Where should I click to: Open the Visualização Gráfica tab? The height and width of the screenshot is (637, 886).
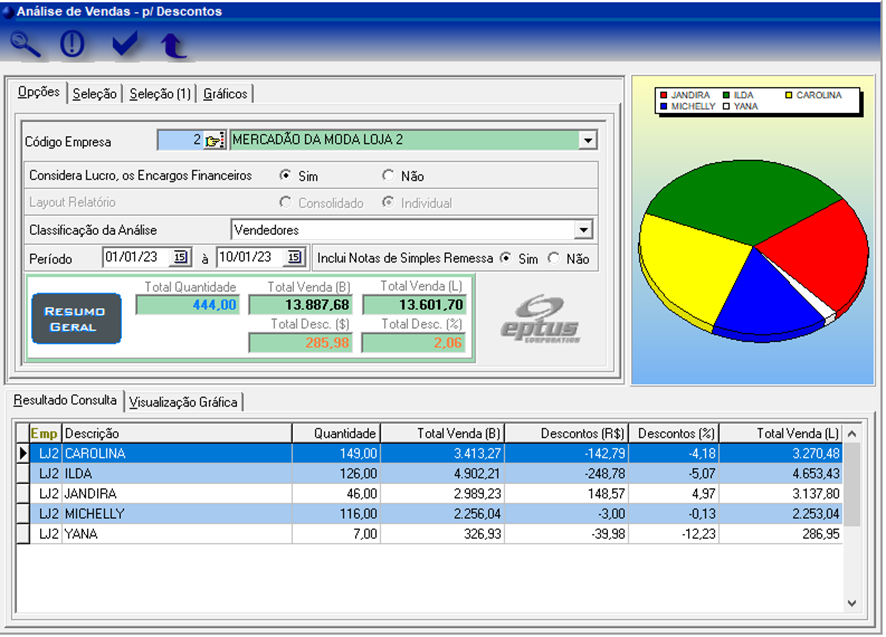184,402
